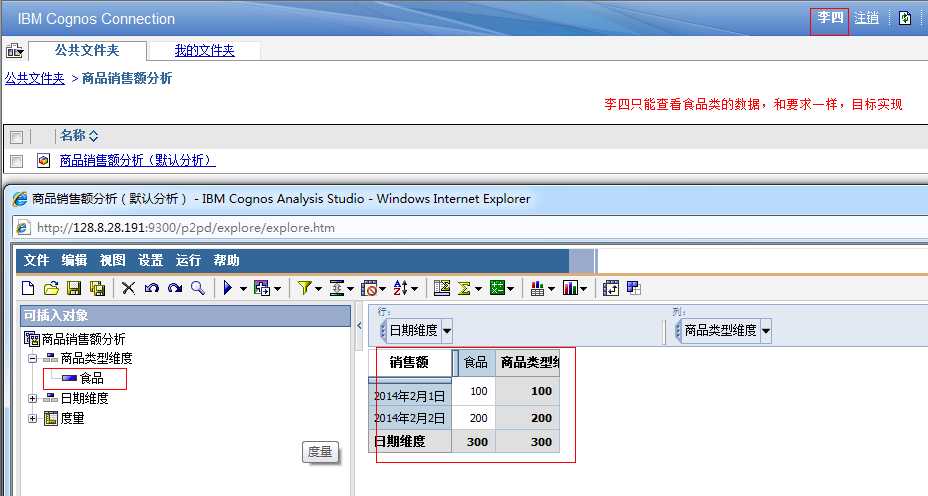Screen dimensions: 928x496
Task: Click the A-Z Sort icon
Action: (x=401, y=288)
